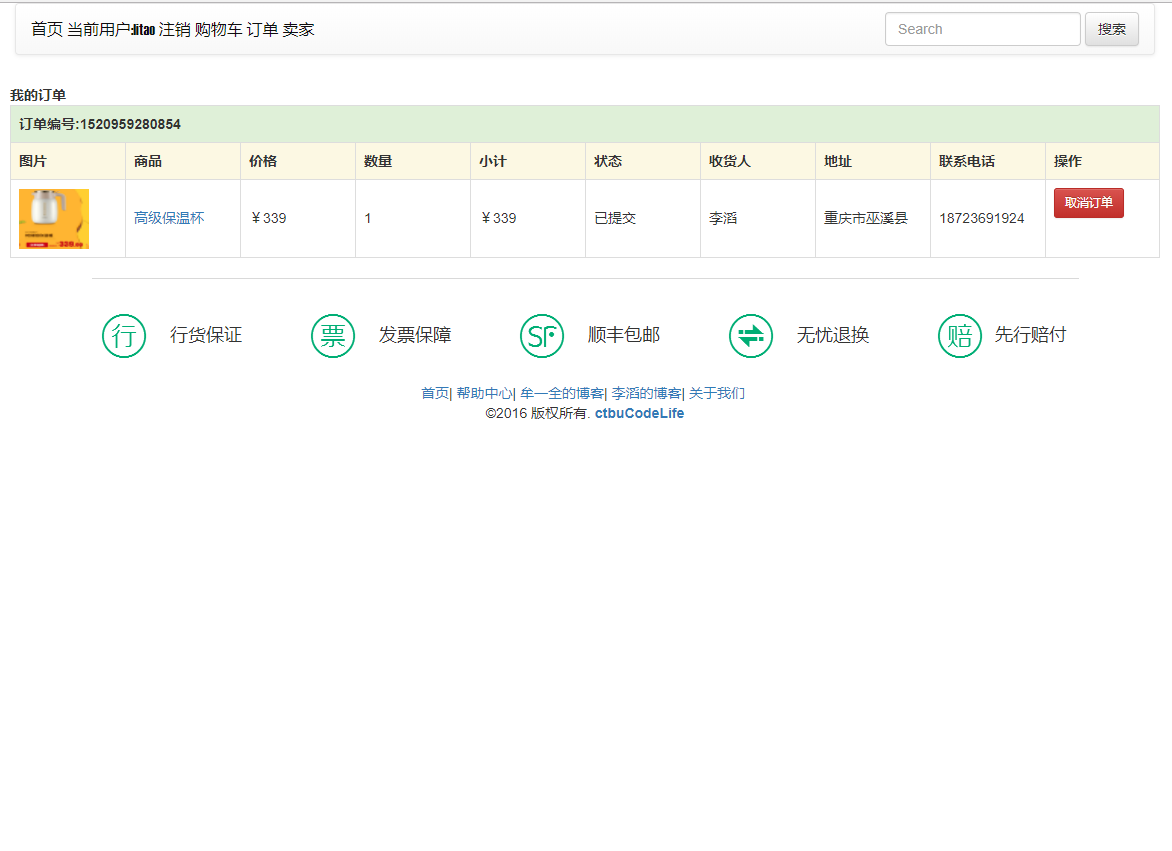Click the 发票保障 ticket icon
Screen dimensions: 1172x851
[x=333, y=336]
